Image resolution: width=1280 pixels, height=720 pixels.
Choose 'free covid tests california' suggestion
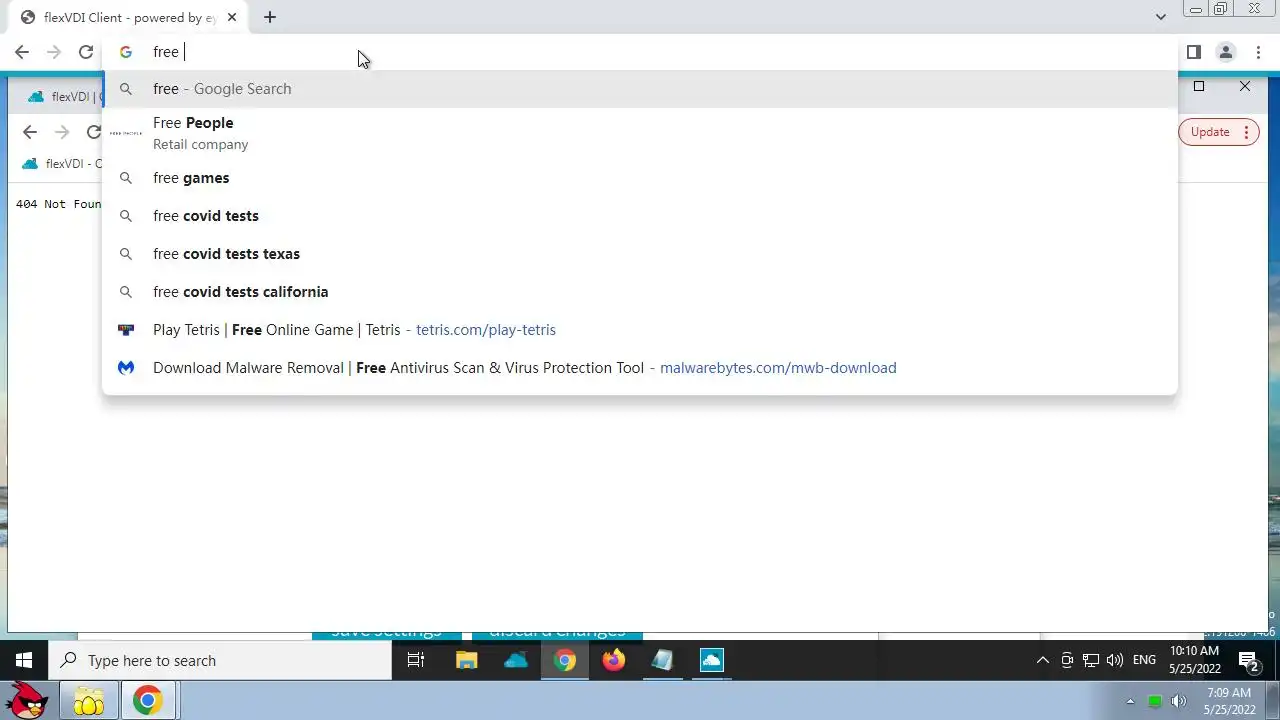click(x=640, y=292)
